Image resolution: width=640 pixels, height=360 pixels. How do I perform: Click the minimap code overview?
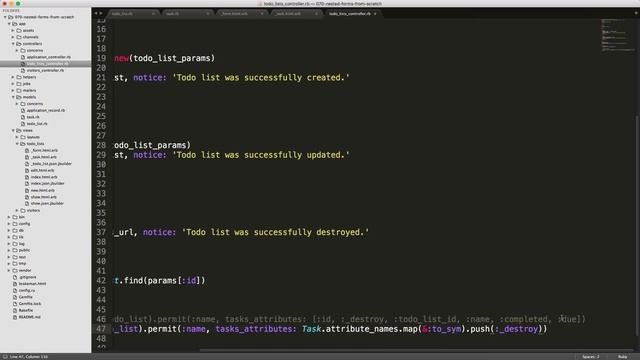point(617,35)
